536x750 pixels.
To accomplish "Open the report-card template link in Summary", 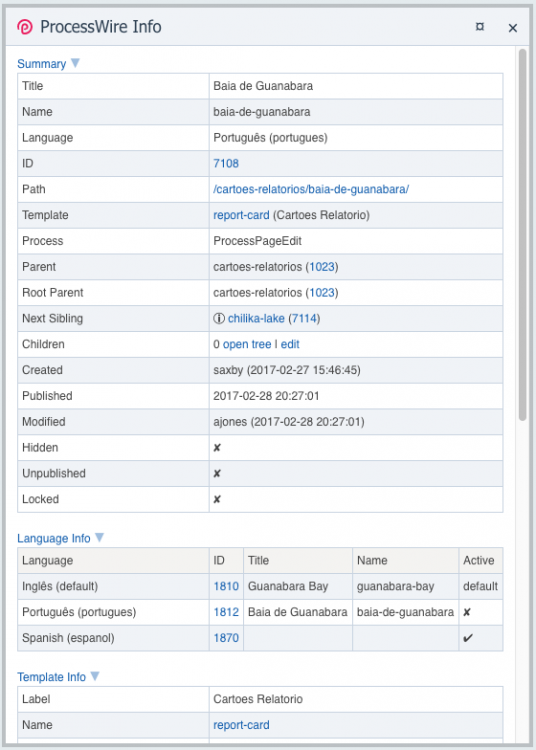I will pyautogui.click(x=241, y=215).
